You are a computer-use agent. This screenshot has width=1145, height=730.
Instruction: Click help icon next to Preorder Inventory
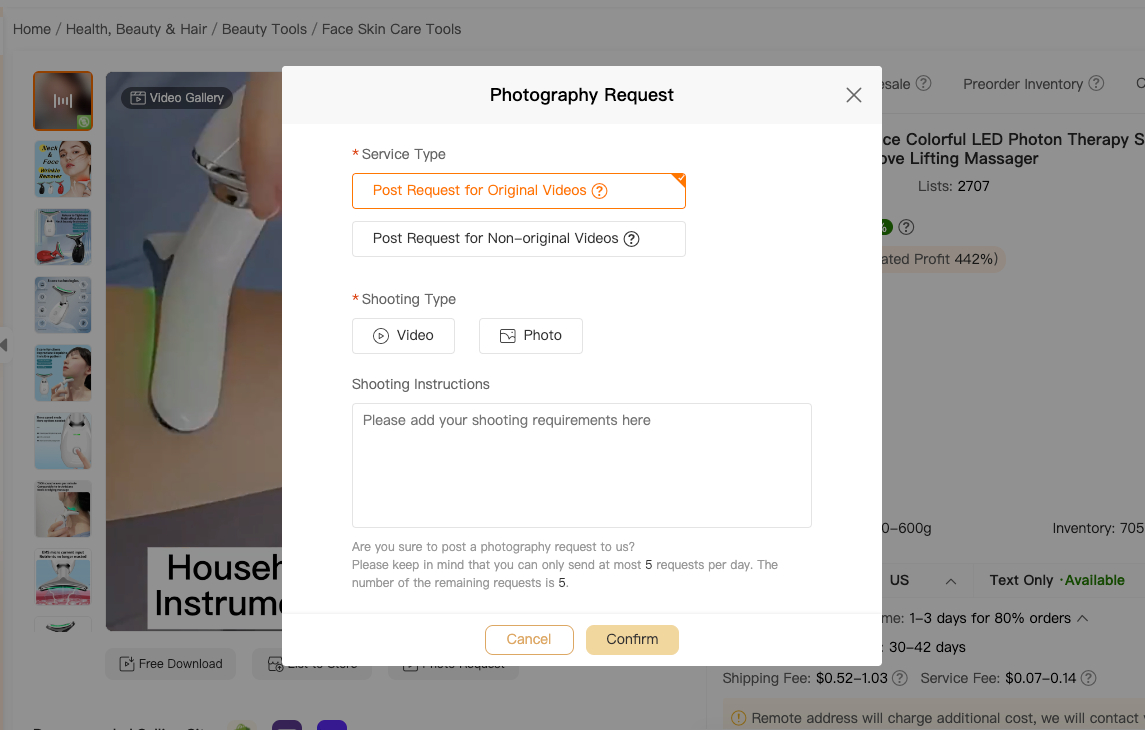click(x=1096, y=84)
